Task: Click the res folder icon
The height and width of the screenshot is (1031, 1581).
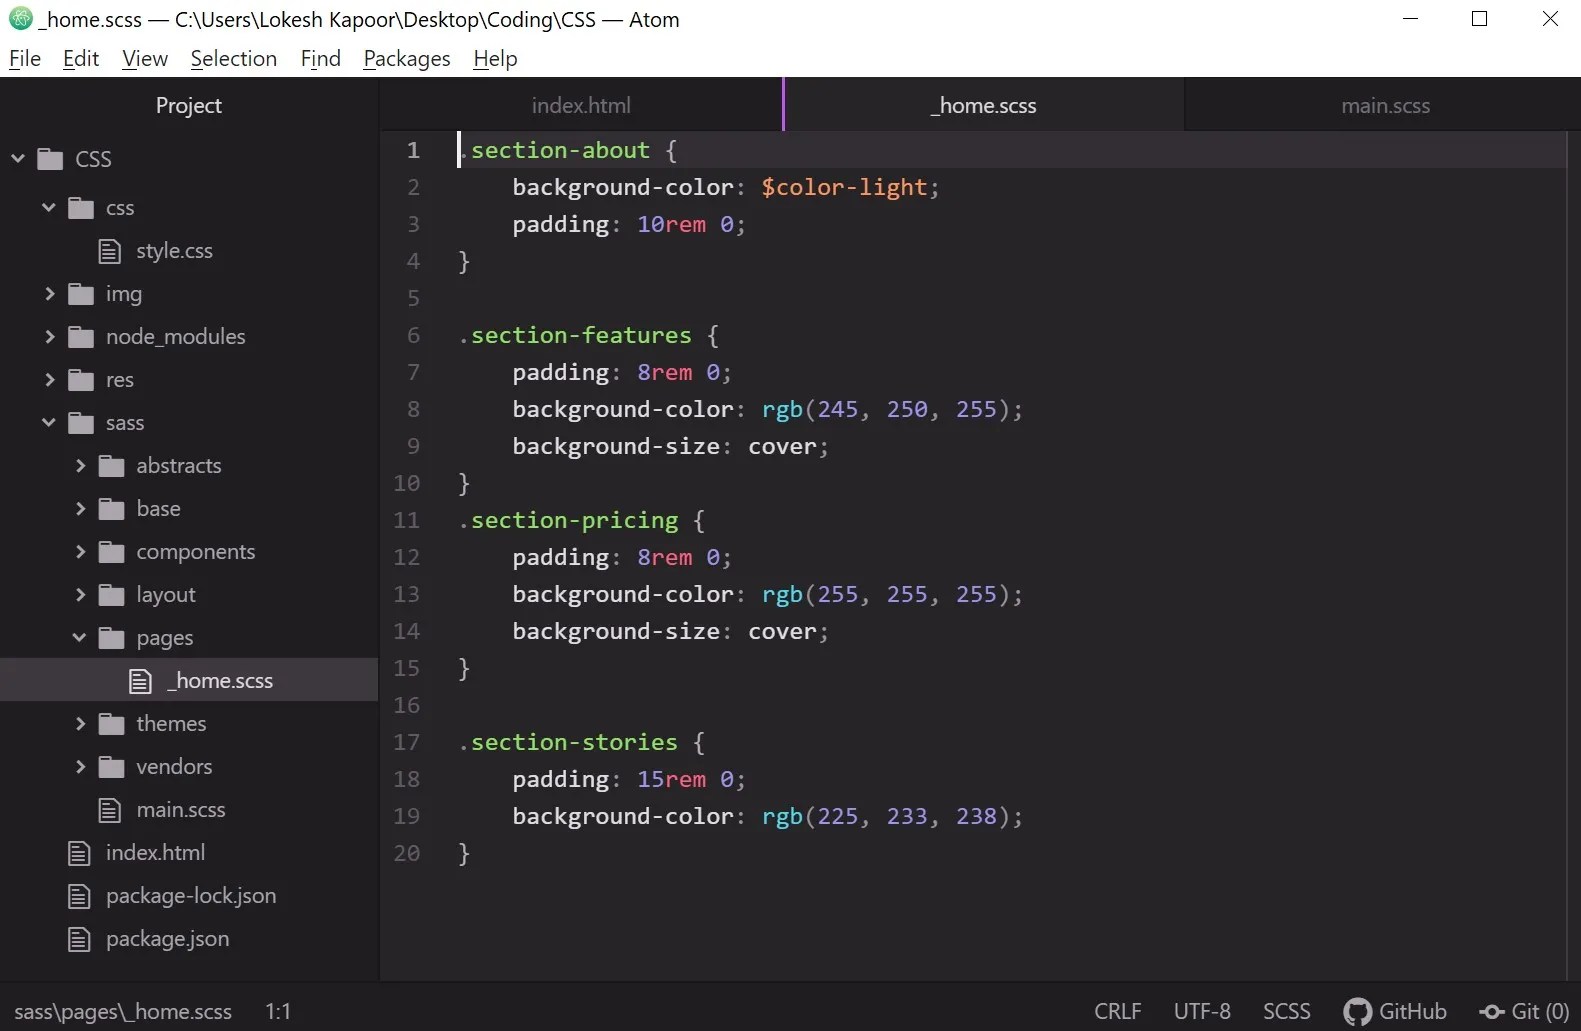Action: point(81,380)
